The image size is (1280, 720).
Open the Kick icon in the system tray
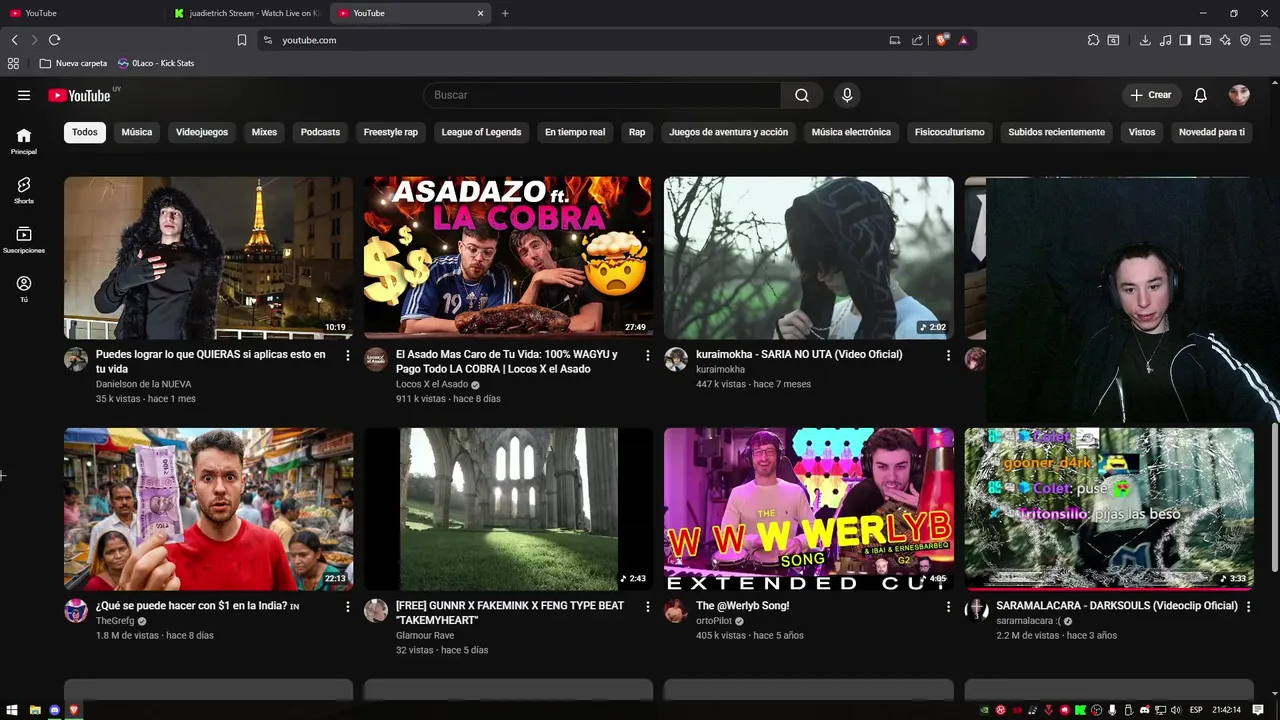(1080, 710)
